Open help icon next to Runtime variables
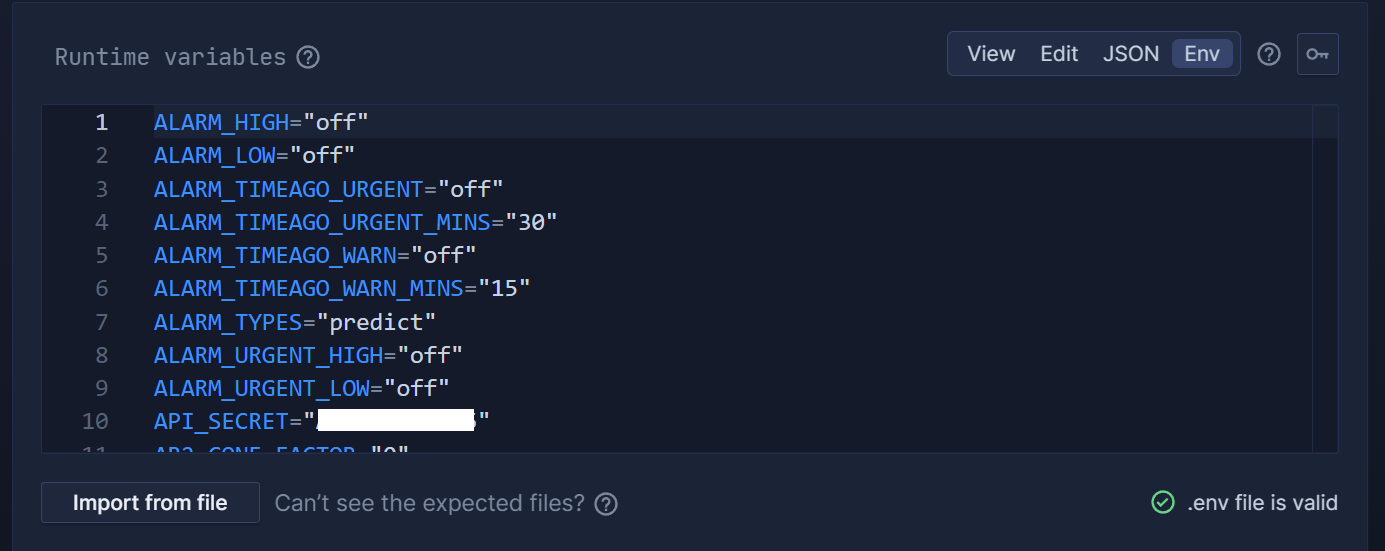The image size is (1385, 551). [309, 57]
